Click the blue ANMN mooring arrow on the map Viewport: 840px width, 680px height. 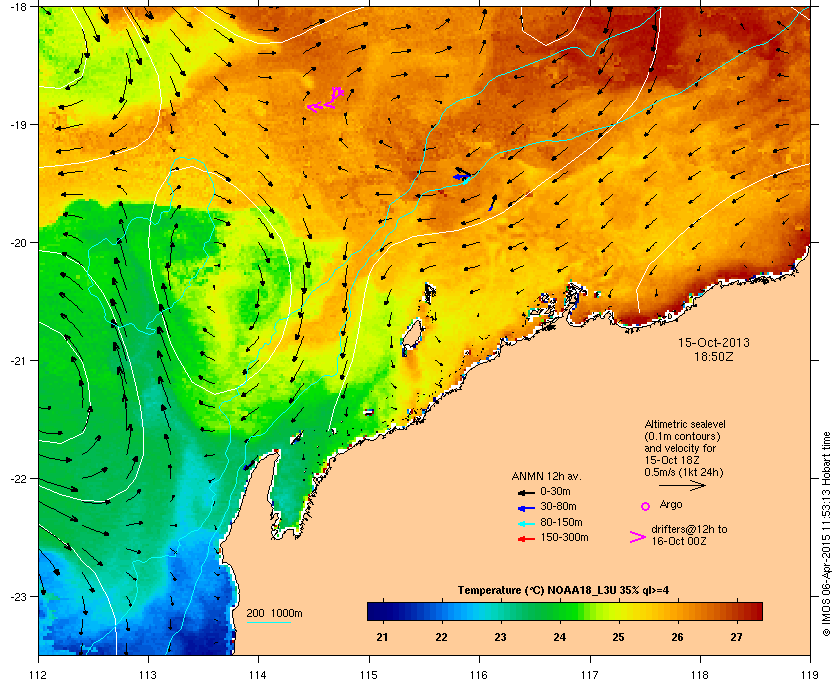[x=462, y=175]
